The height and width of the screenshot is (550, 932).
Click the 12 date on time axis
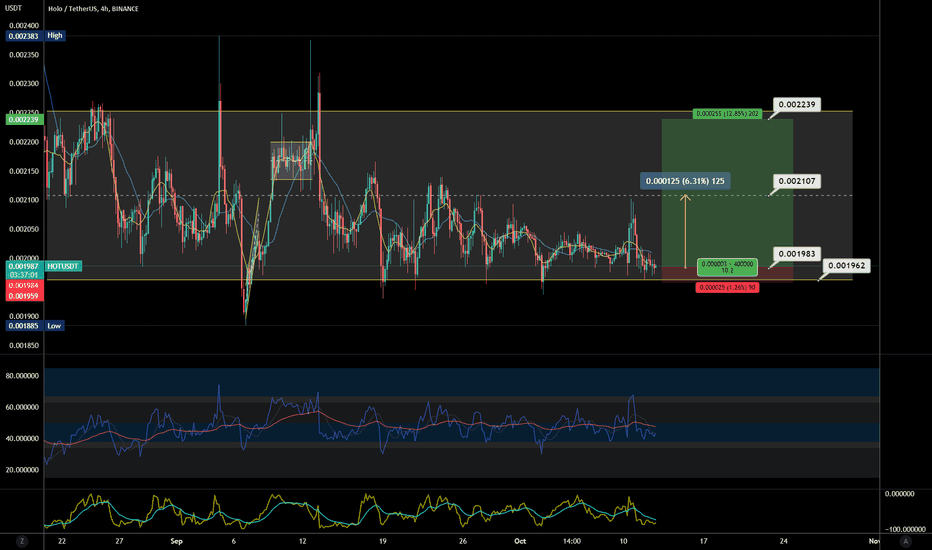(x=303, y=541)
